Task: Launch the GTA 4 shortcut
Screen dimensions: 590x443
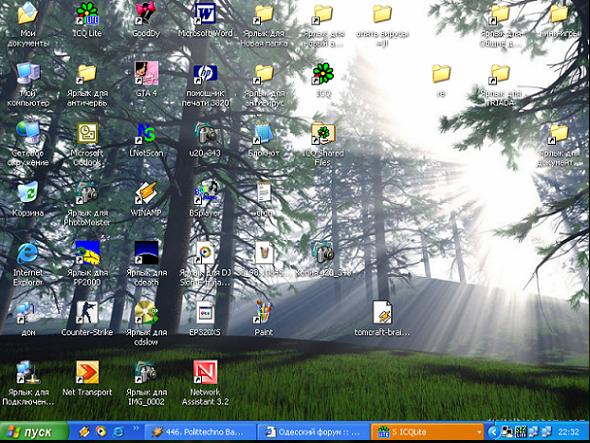Action: coord(146,73)
